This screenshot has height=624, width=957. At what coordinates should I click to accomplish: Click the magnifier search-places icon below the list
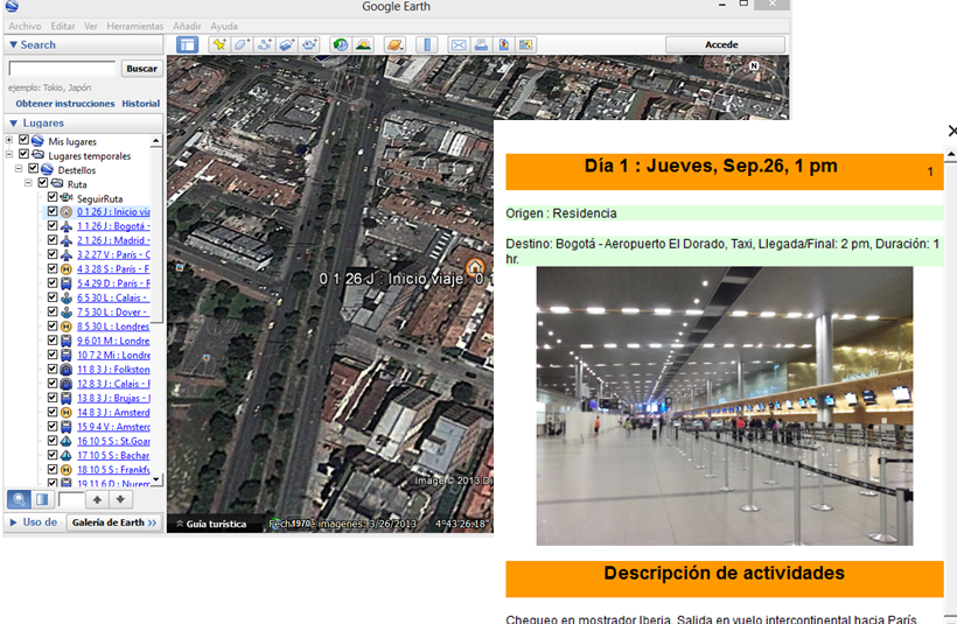tap(19, 499)
